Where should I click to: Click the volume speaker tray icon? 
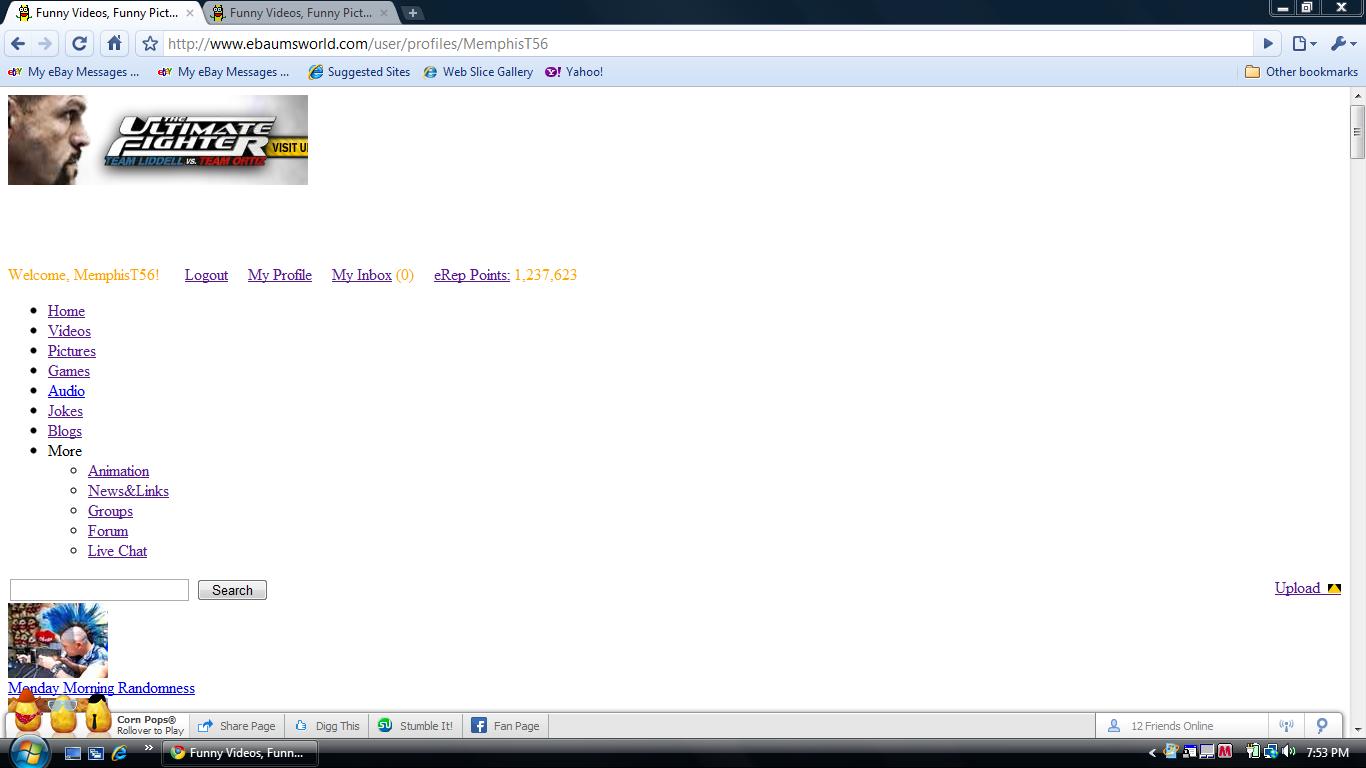(x=1289, y=752)
